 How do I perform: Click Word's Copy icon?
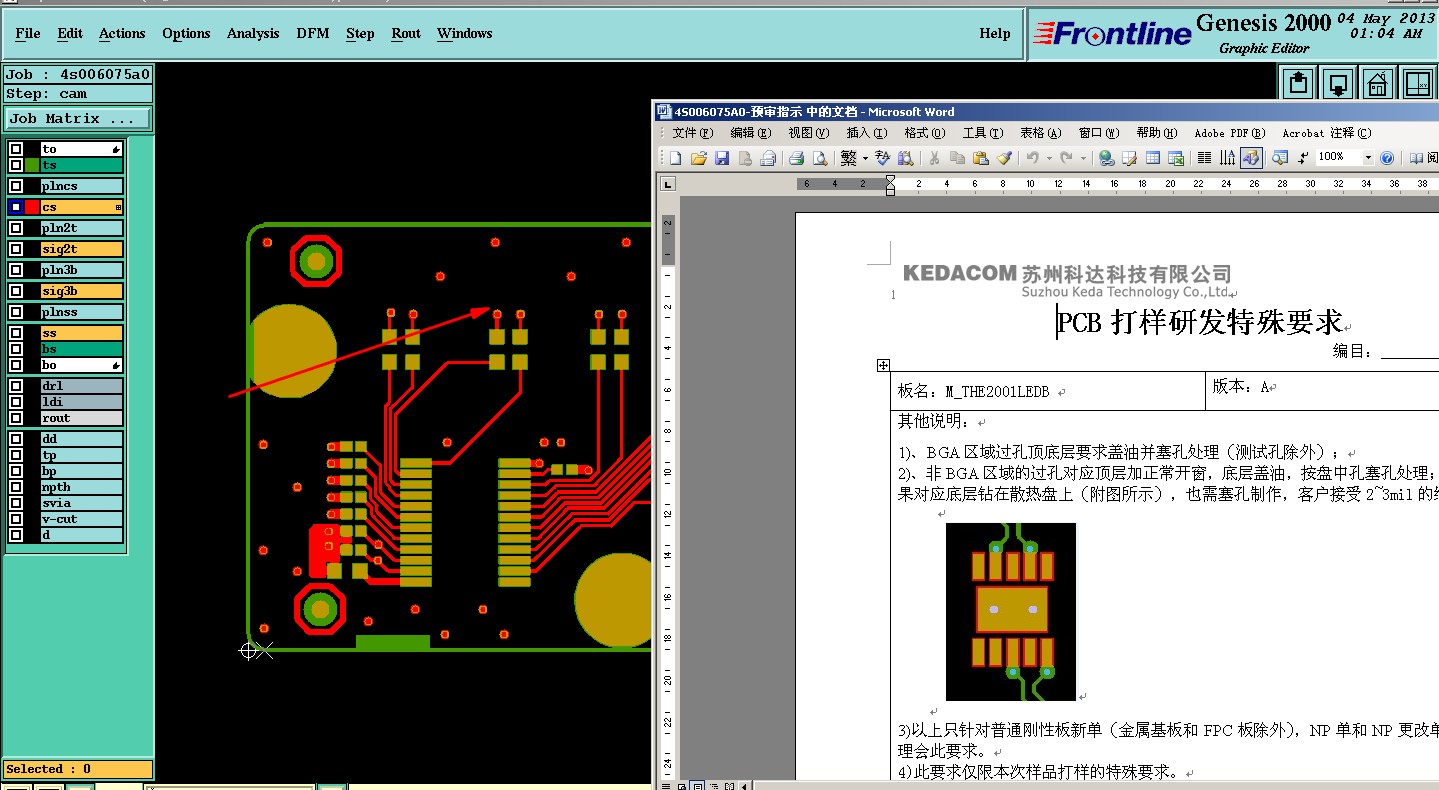[x=957, y=158]
